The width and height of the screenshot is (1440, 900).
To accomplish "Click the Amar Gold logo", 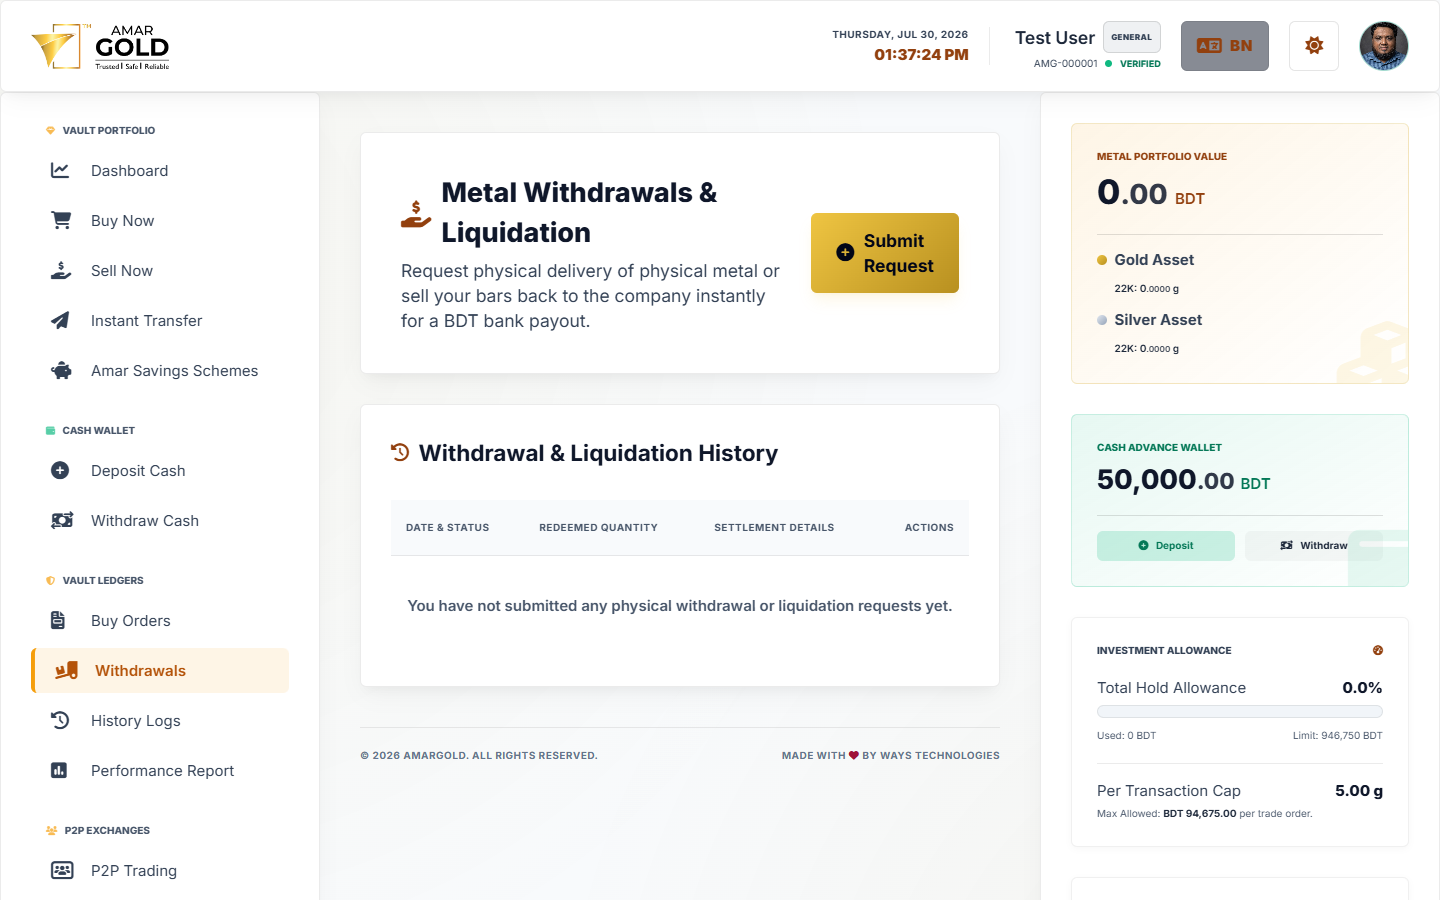I will click(101, 47).
